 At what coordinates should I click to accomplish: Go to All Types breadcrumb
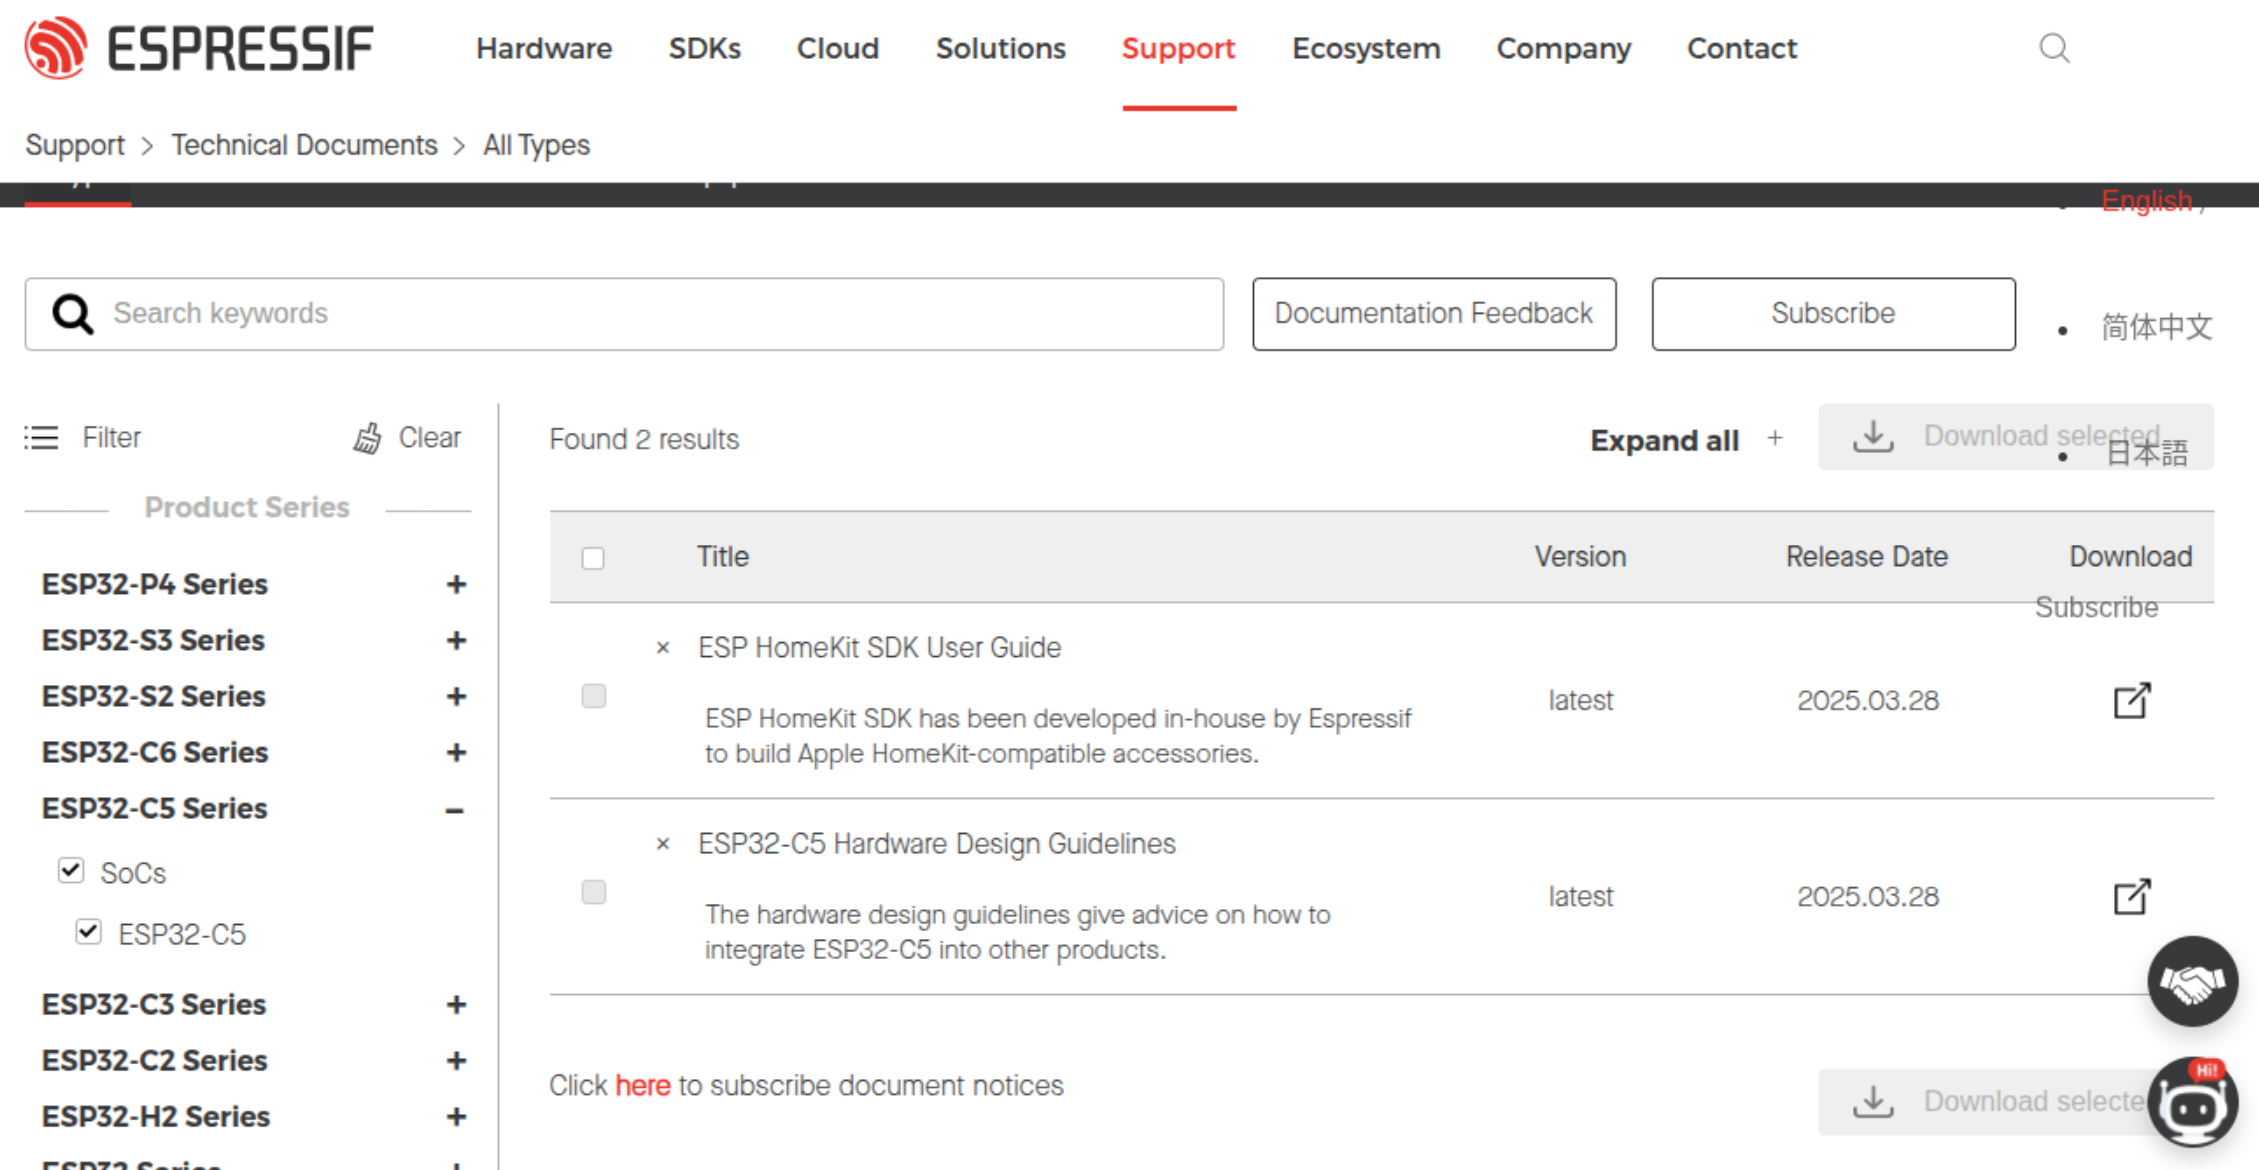tap(536, 146)
